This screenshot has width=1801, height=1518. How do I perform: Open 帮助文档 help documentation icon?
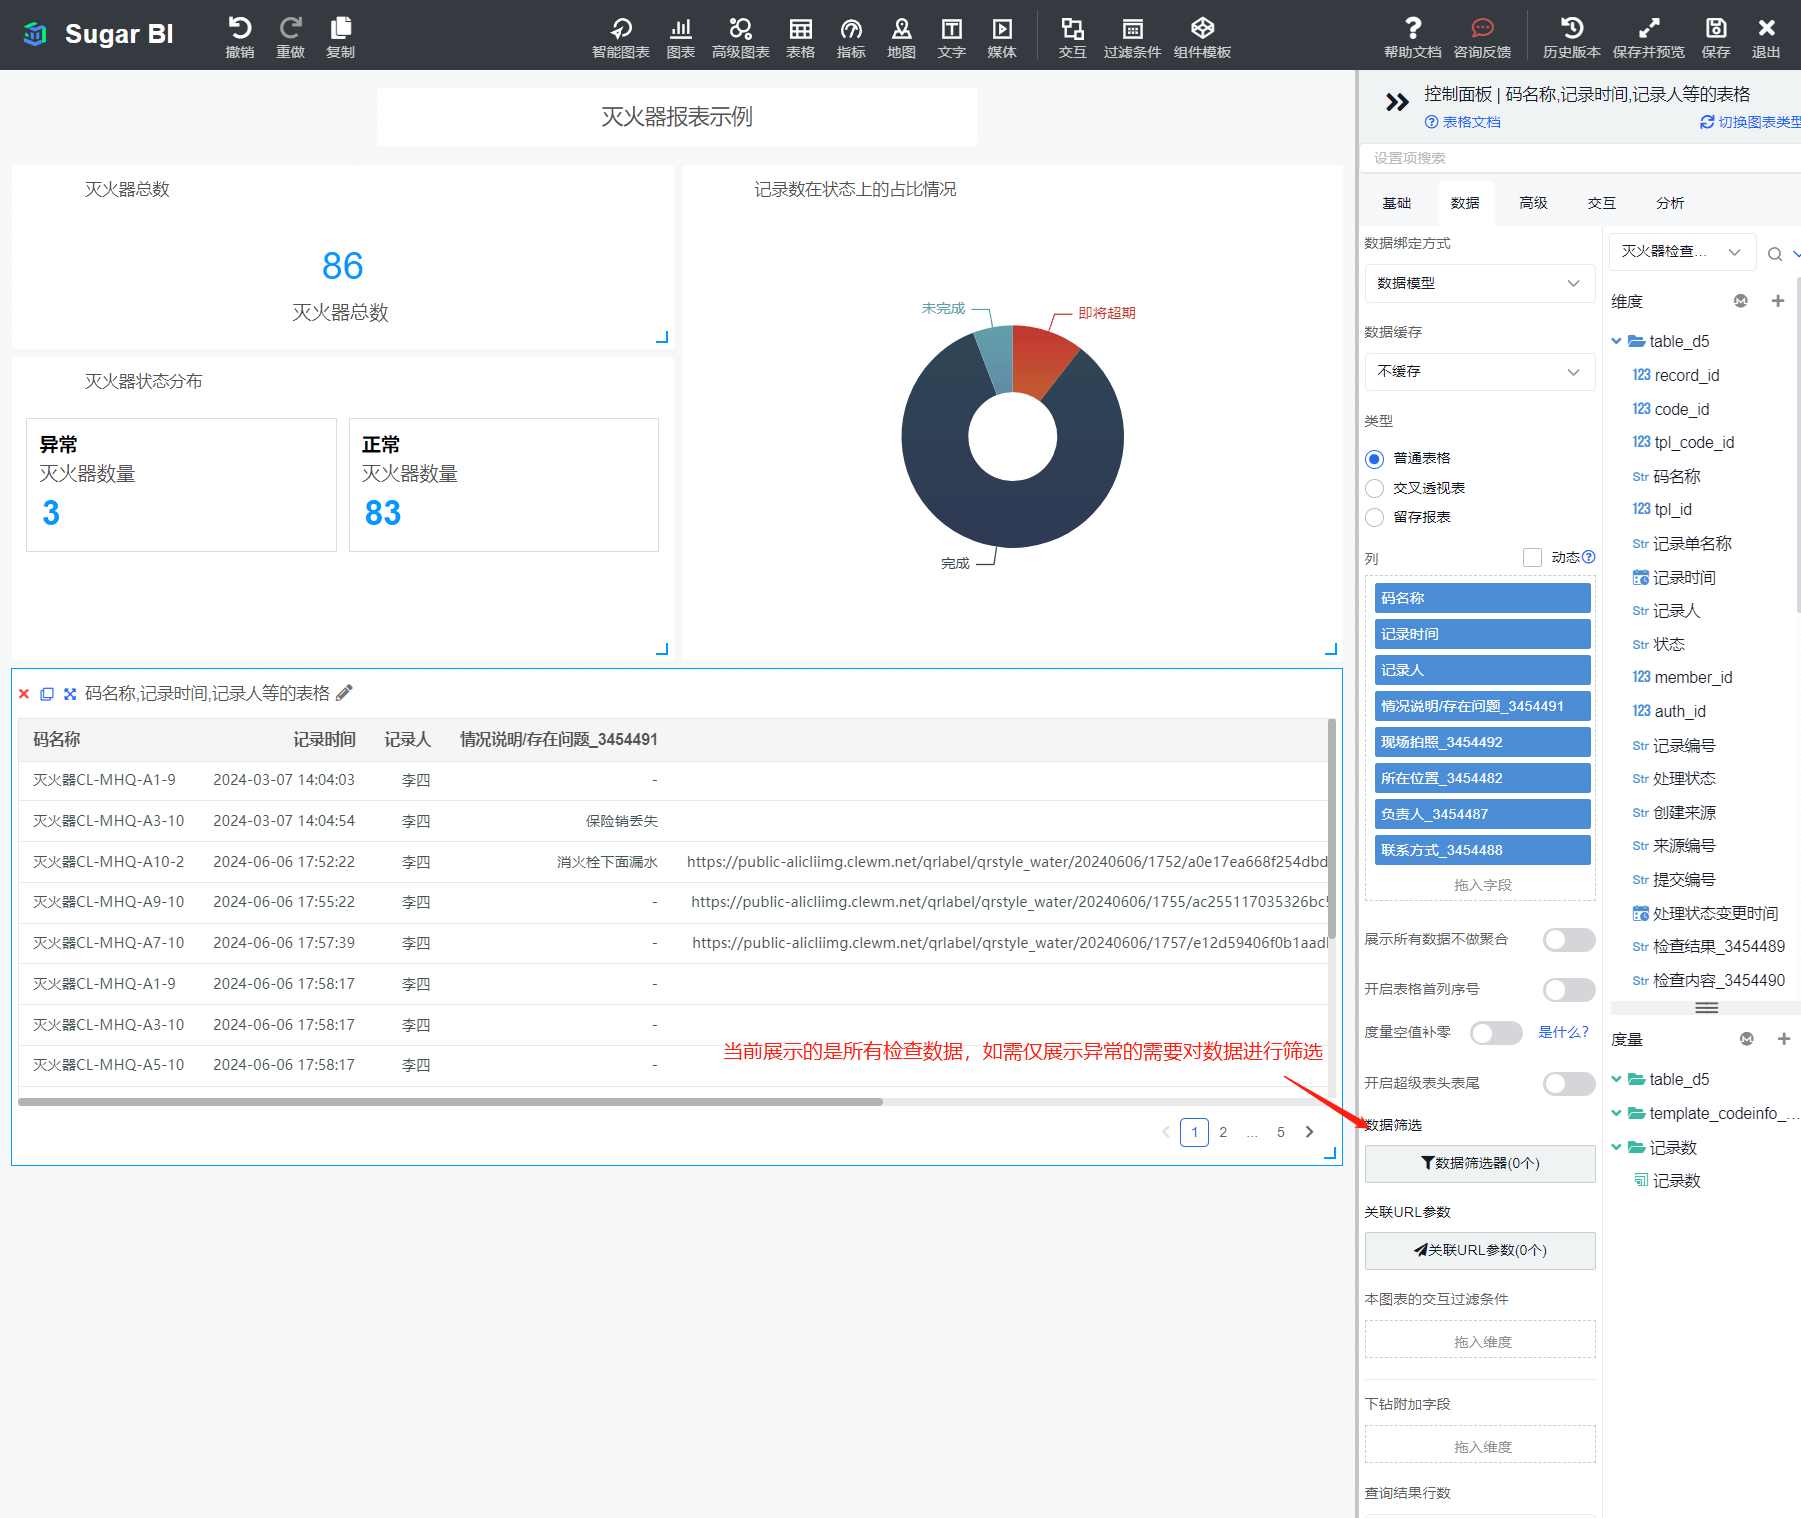[x=1413, y=28]
